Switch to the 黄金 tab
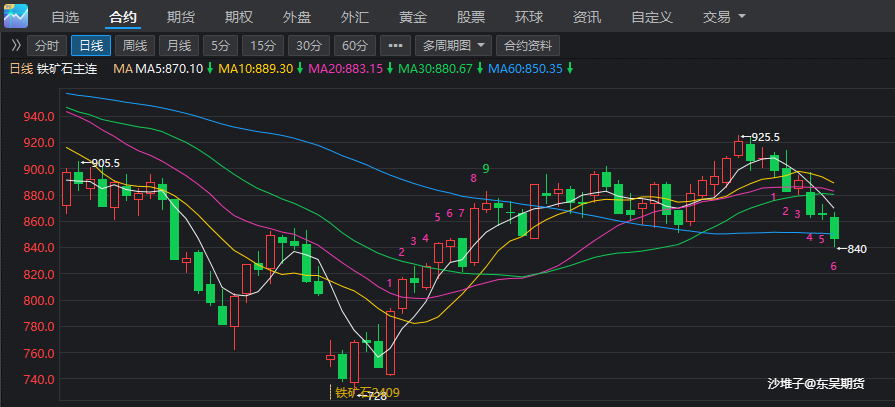 pos(413,17)
